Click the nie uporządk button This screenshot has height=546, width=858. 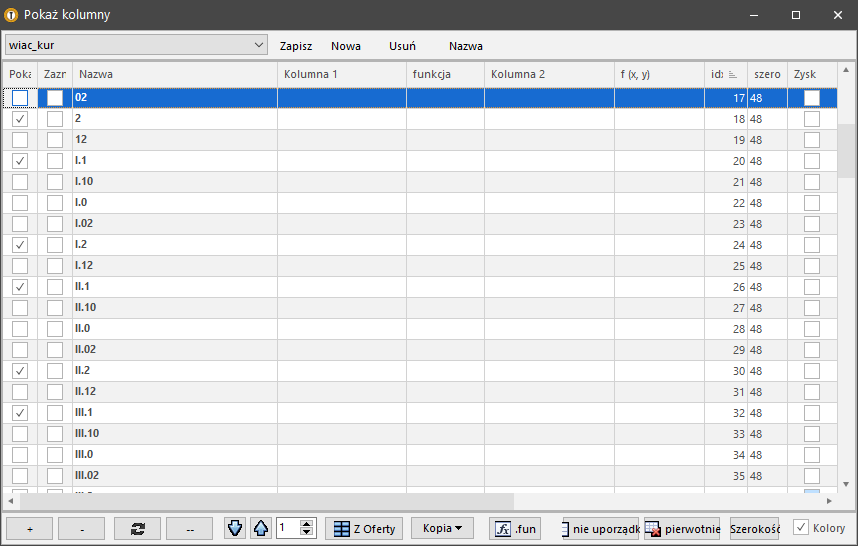600,529
